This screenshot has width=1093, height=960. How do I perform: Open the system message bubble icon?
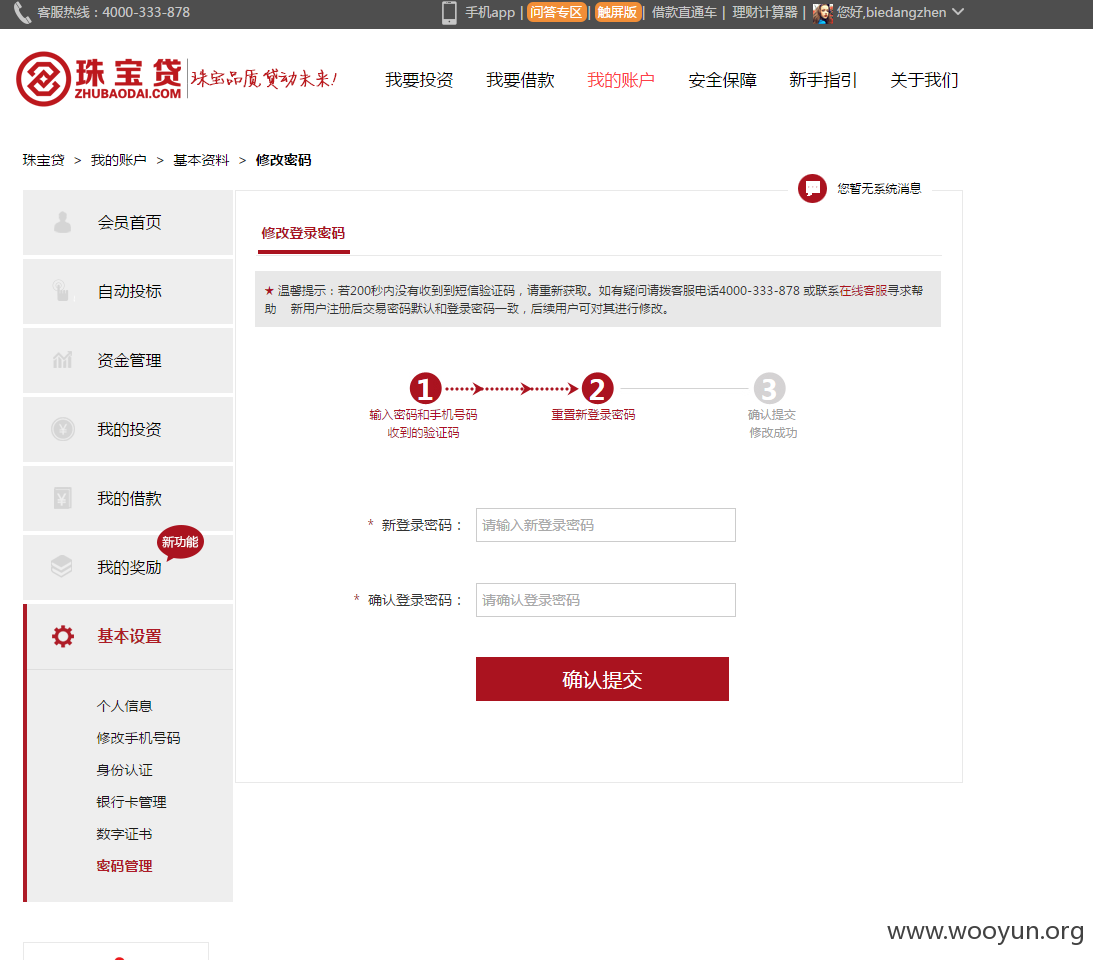coord(812,188)
